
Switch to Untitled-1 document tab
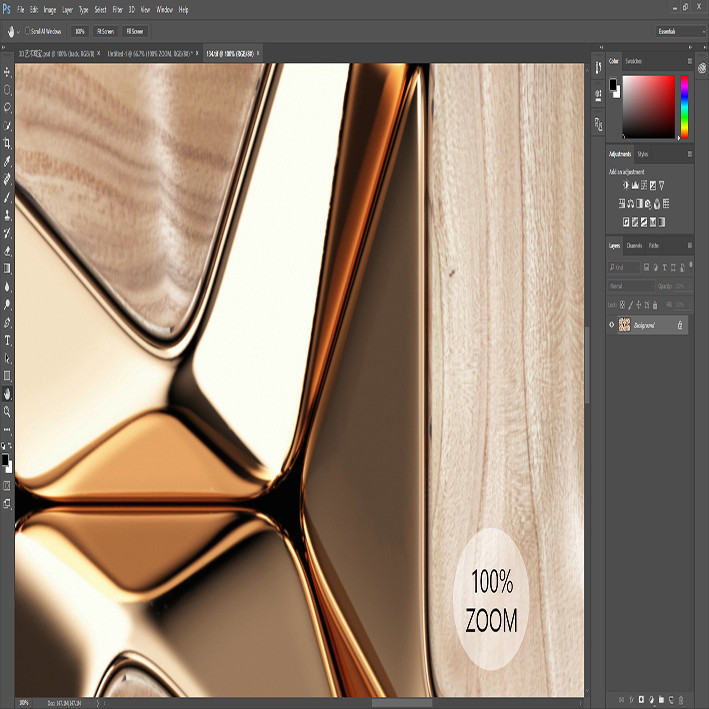coord(150,53)
